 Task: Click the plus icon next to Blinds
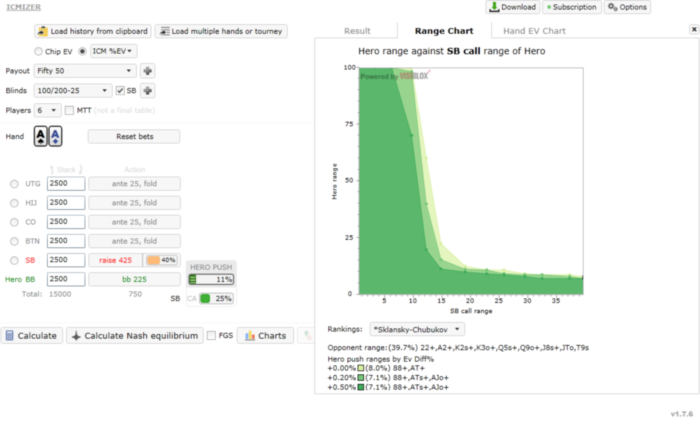(x=147, y=91)
